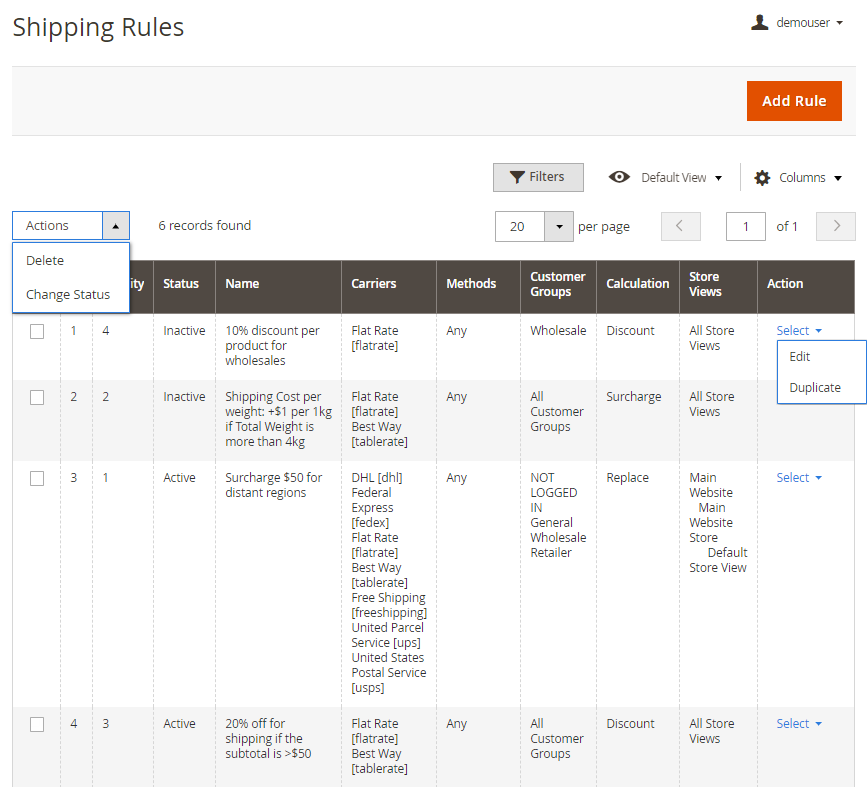Choose Change Status in Actions menu

point(68,295)
